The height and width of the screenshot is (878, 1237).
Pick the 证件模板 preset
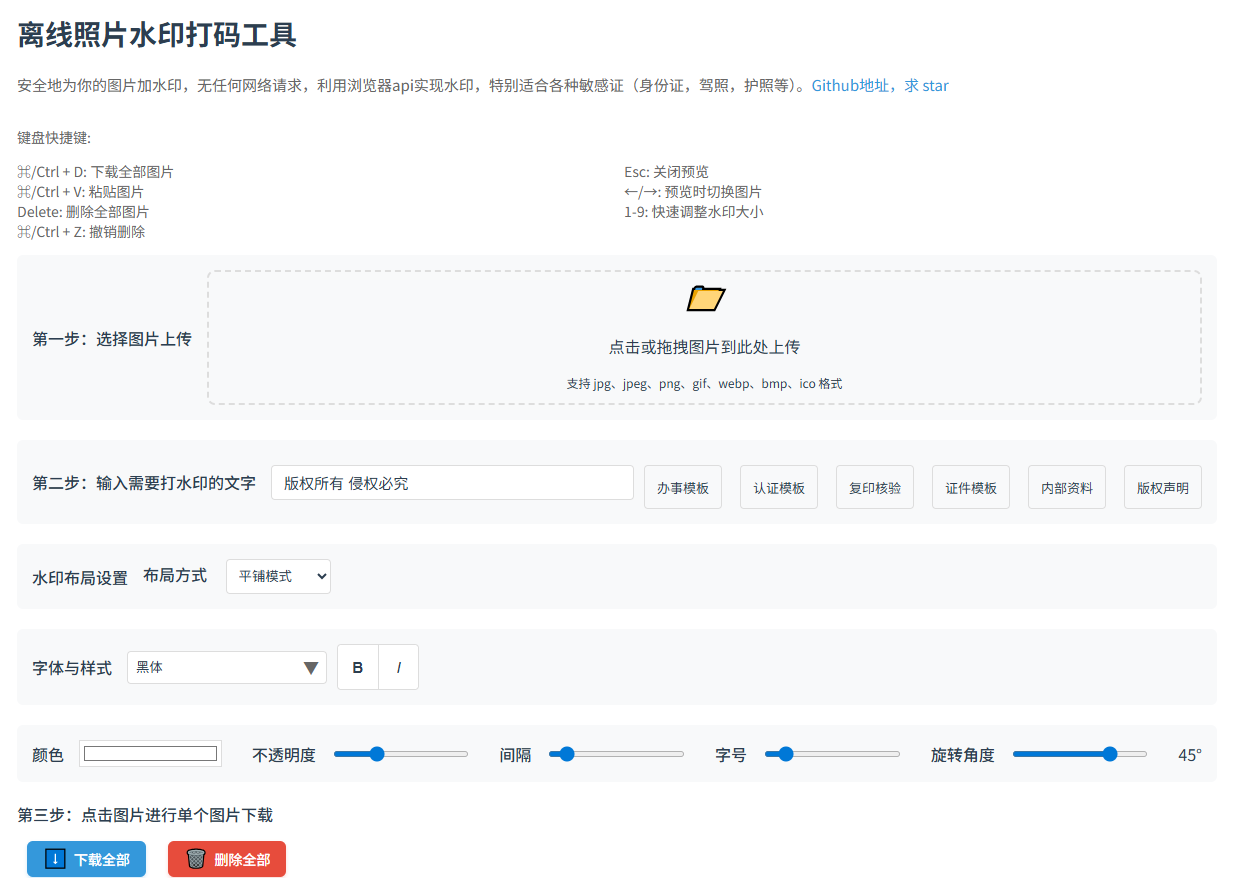tap(971, 488)
